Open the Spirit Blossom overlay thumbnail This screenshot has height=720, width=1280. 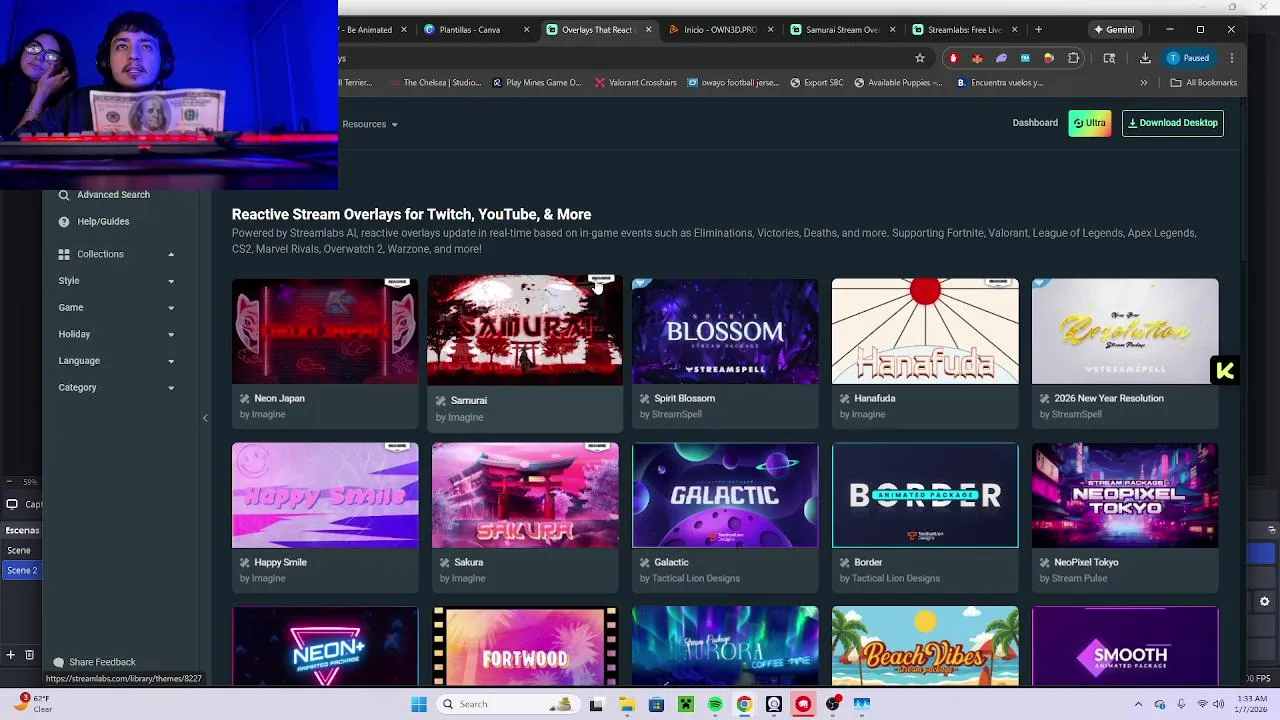click(x=725, y=331)
